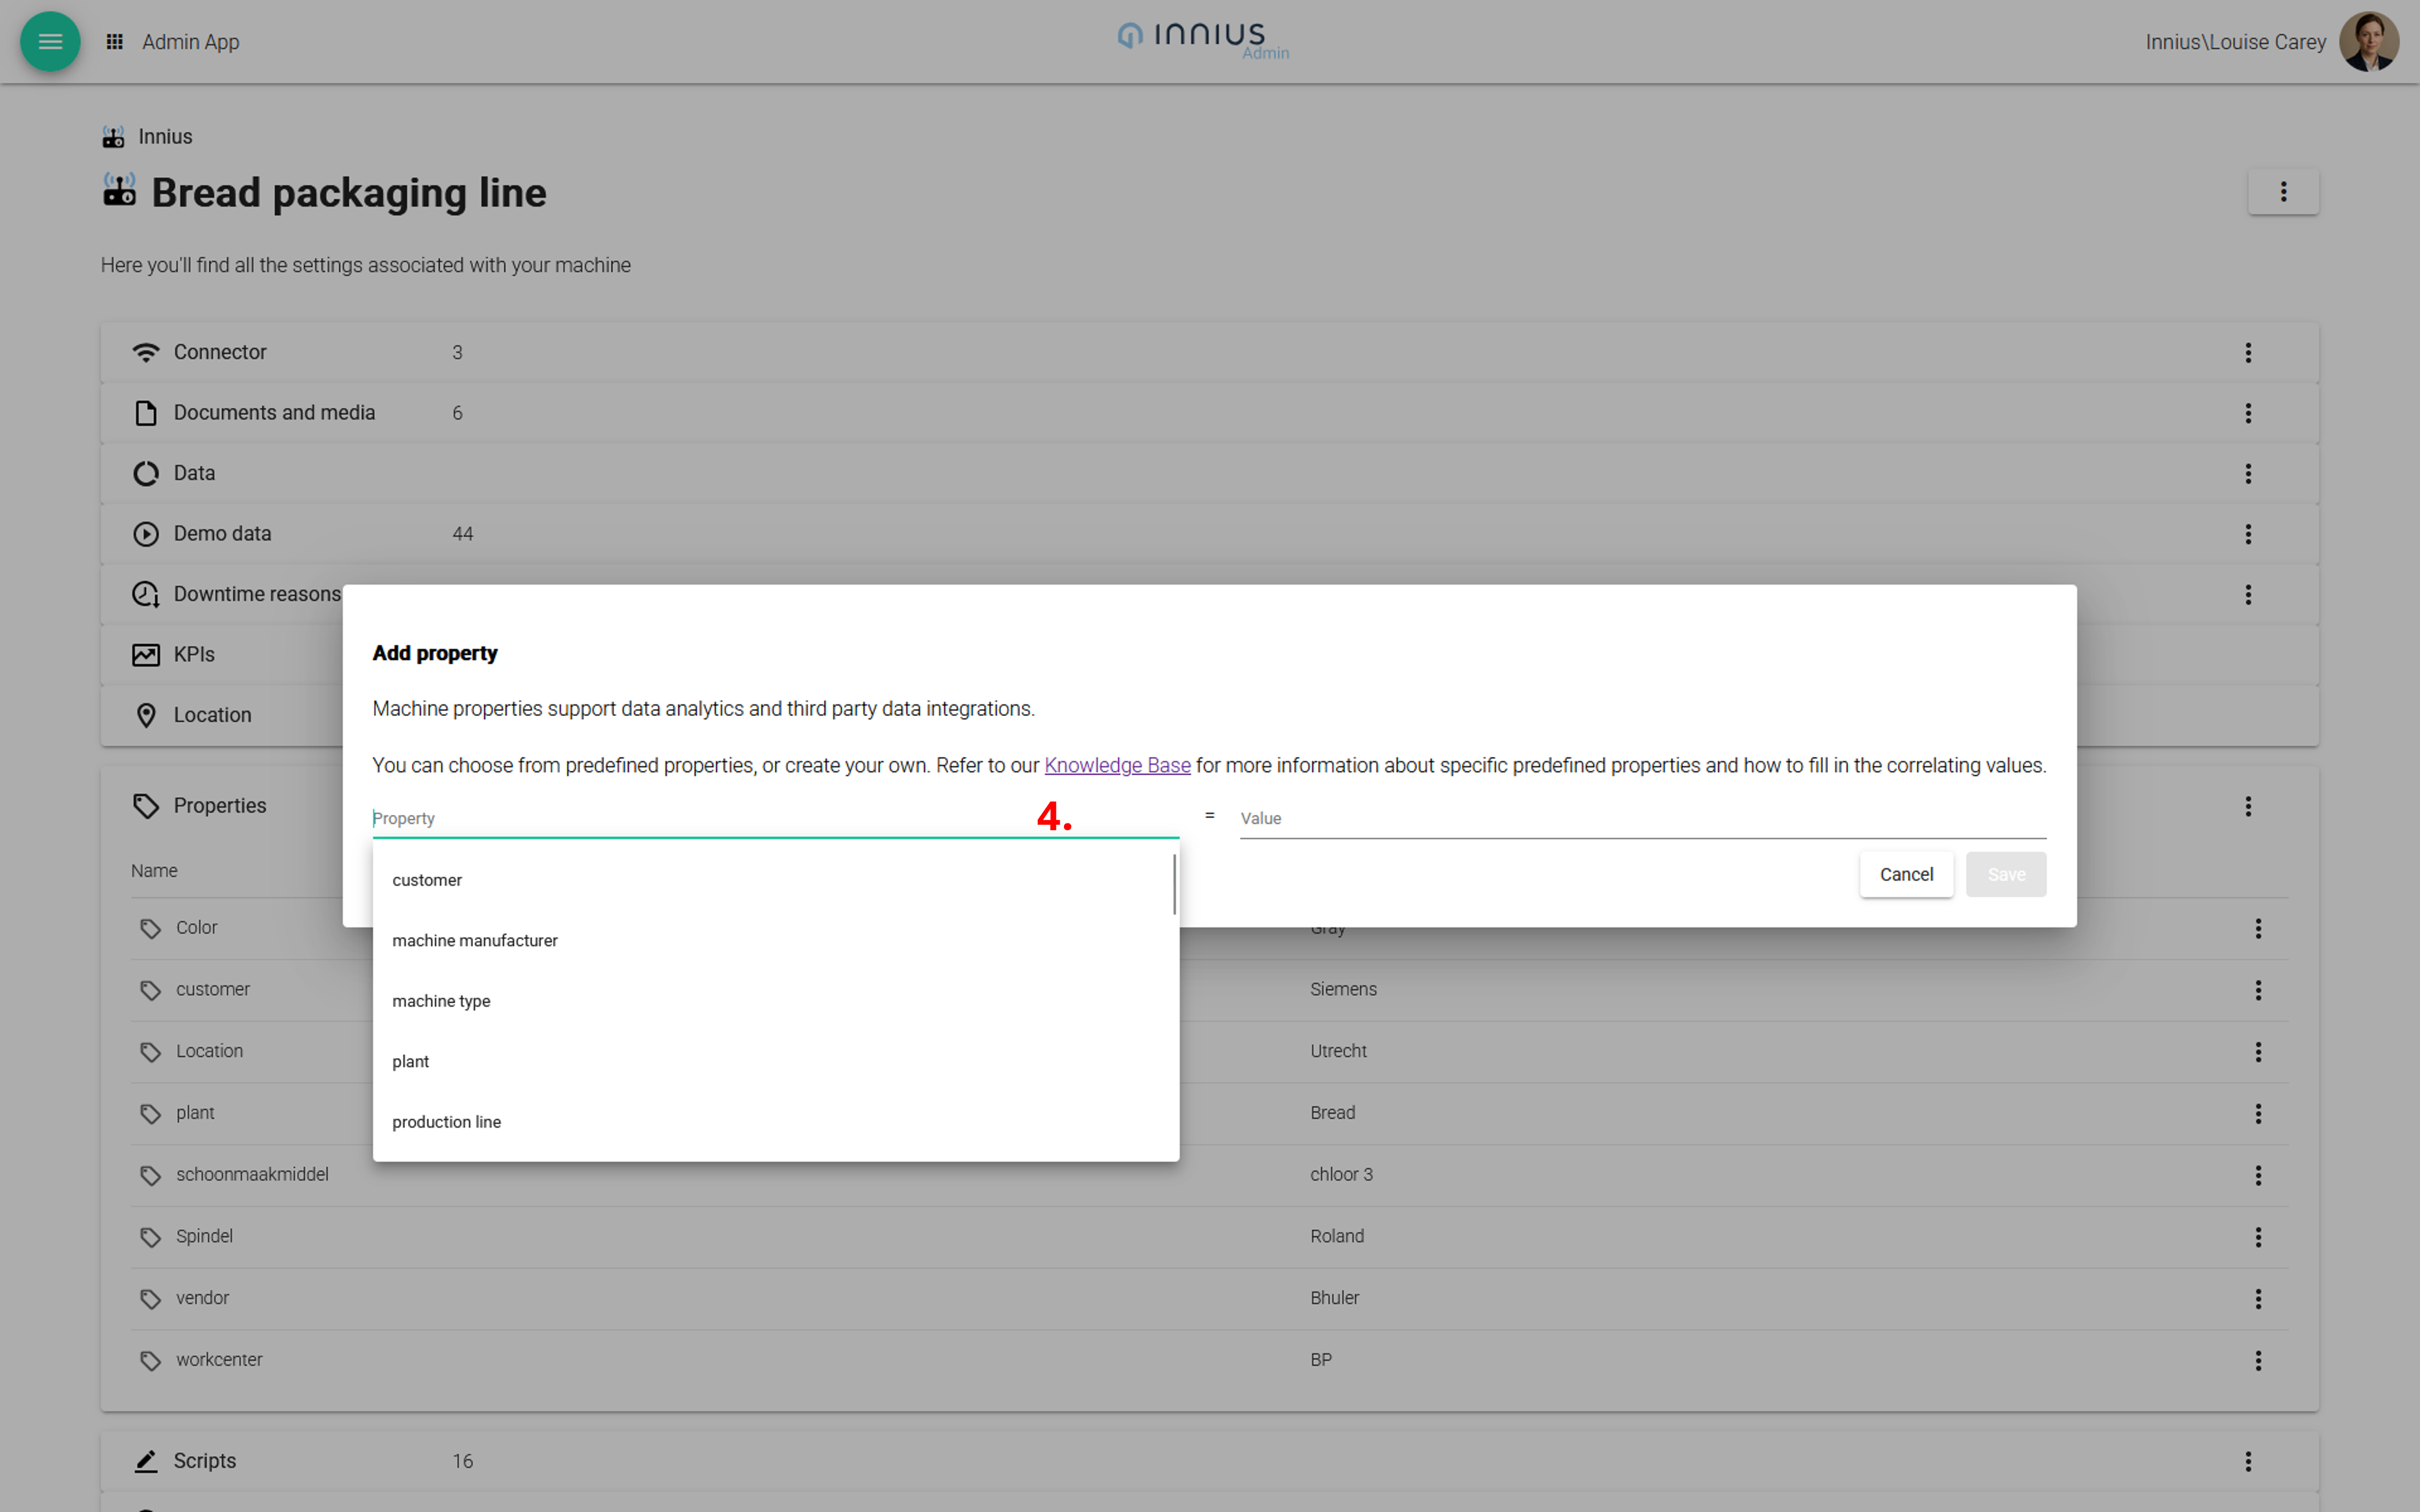Open the plant property three-dot menu
Image resolution: width=2420 pixels, height=1512 pixels.
point(2257,1113)
